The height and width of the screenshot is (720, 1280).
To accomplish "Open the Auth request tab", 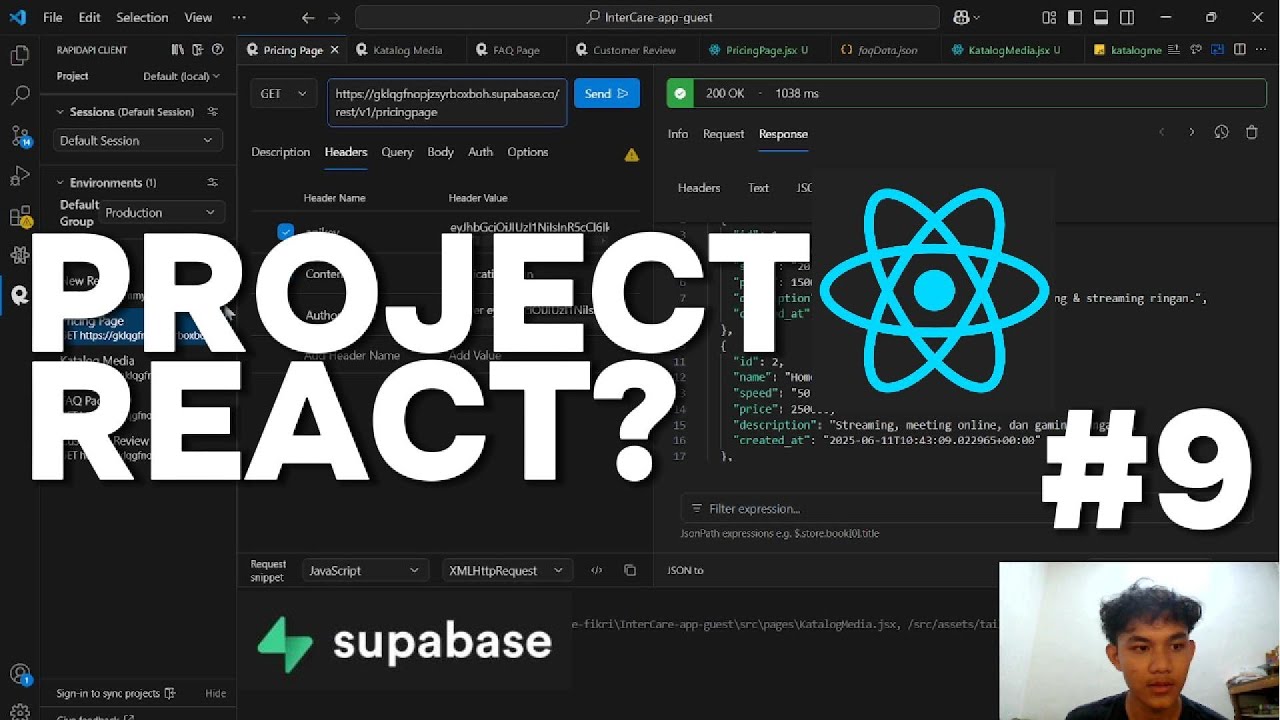I will (481, 152).
